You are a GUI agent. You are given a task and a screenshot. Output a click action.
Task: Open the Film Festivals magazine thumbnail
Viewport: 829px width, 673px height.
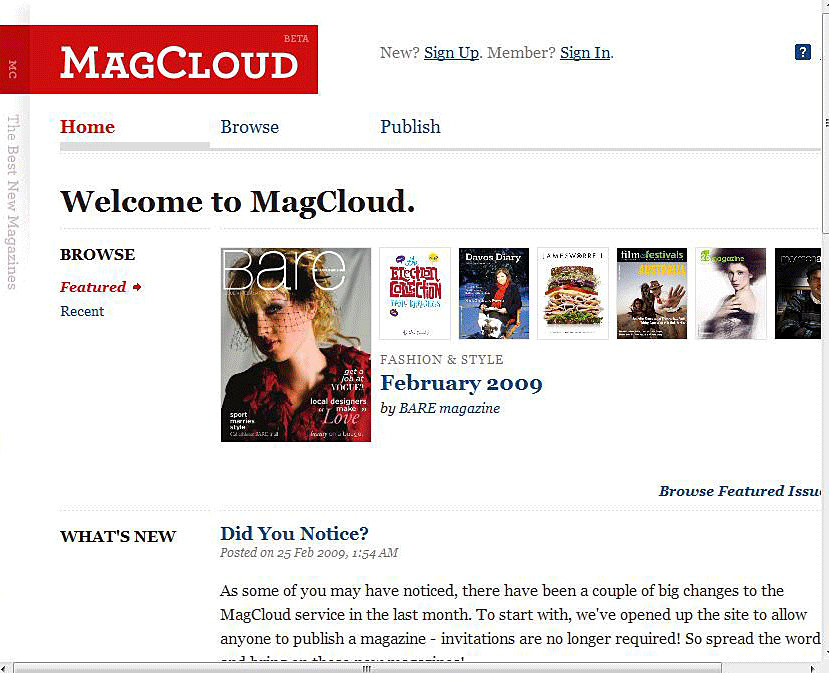[x=651, y=293]
